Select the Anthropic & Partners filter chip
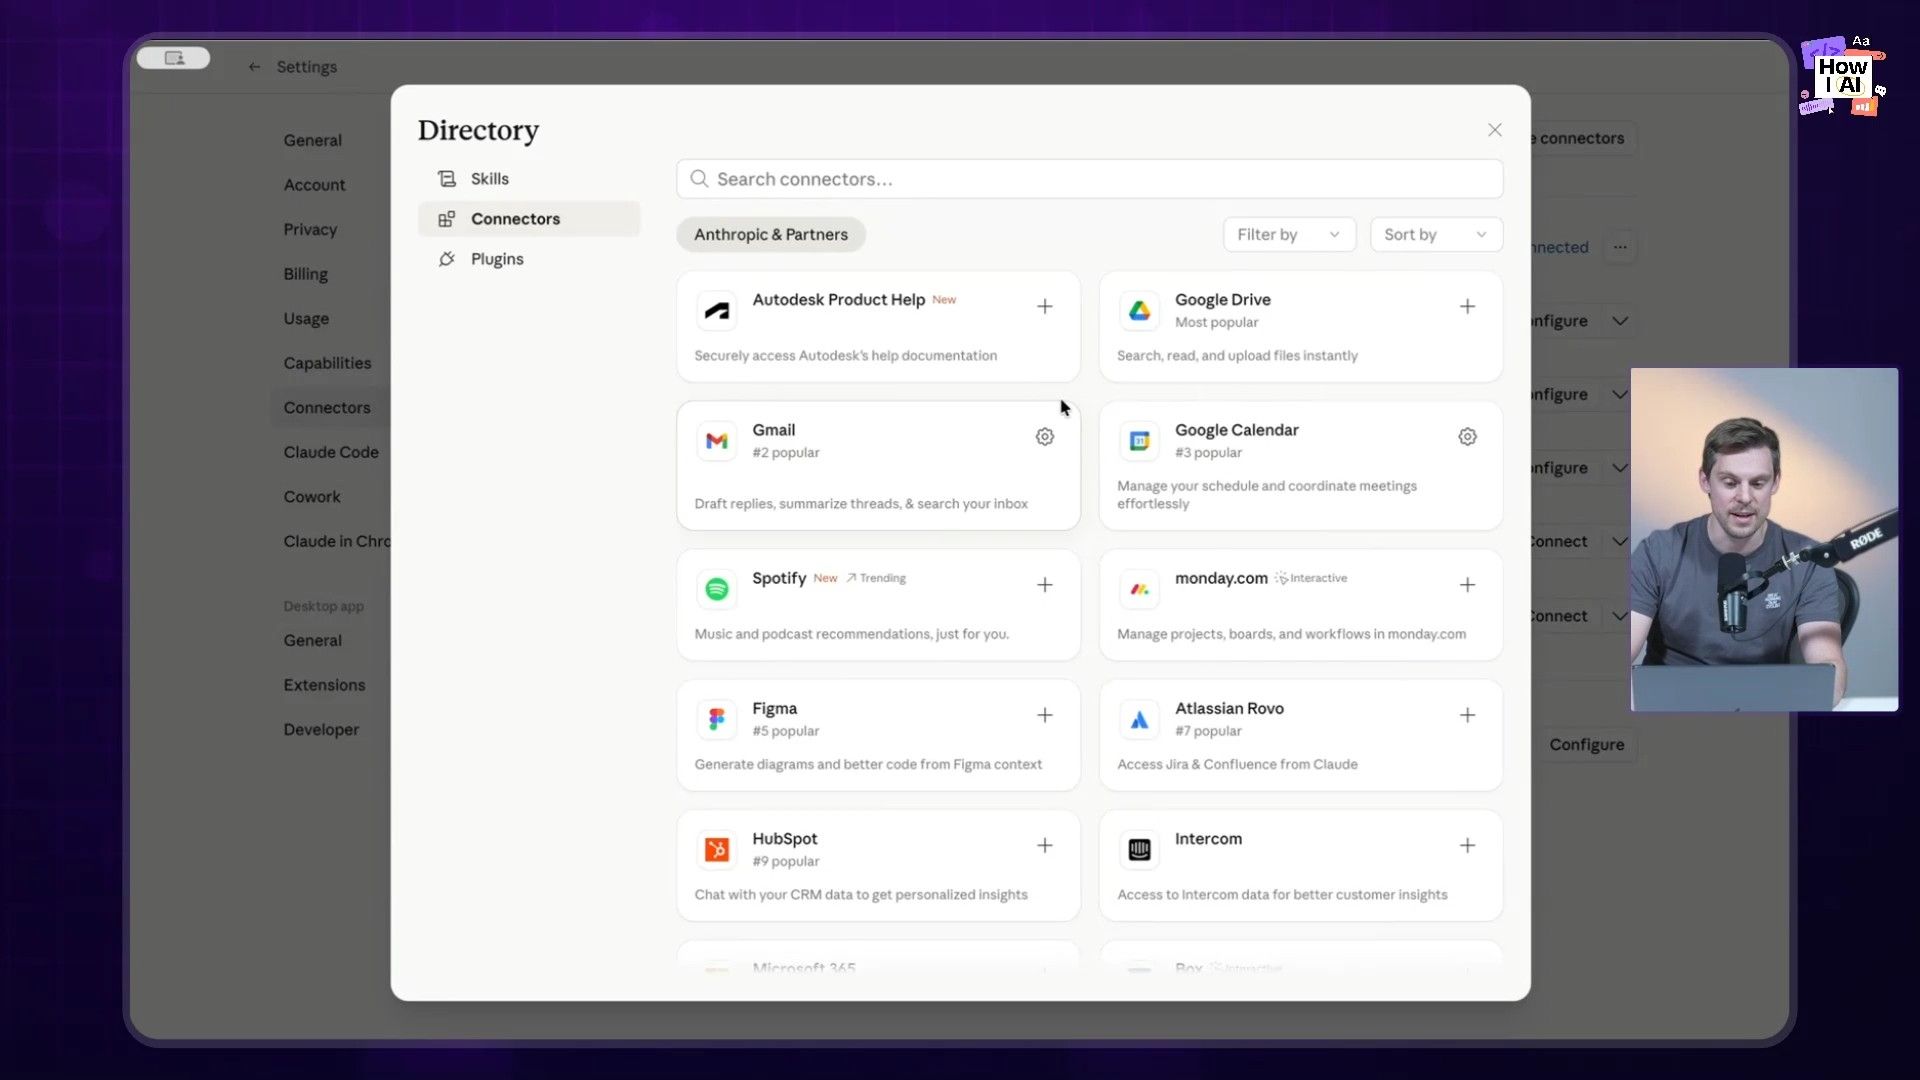 pos(771,235)
